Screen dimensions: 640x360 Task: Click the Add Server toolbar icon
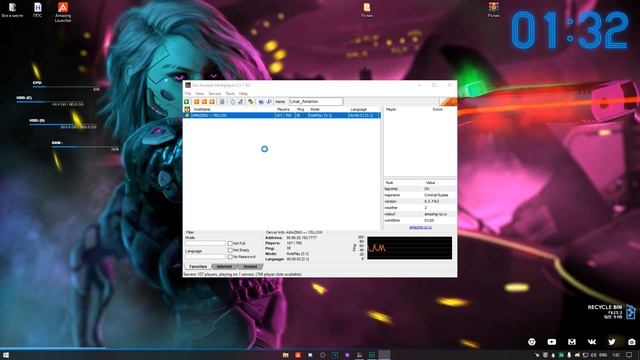pyautogui.click(x=196, y=101)
